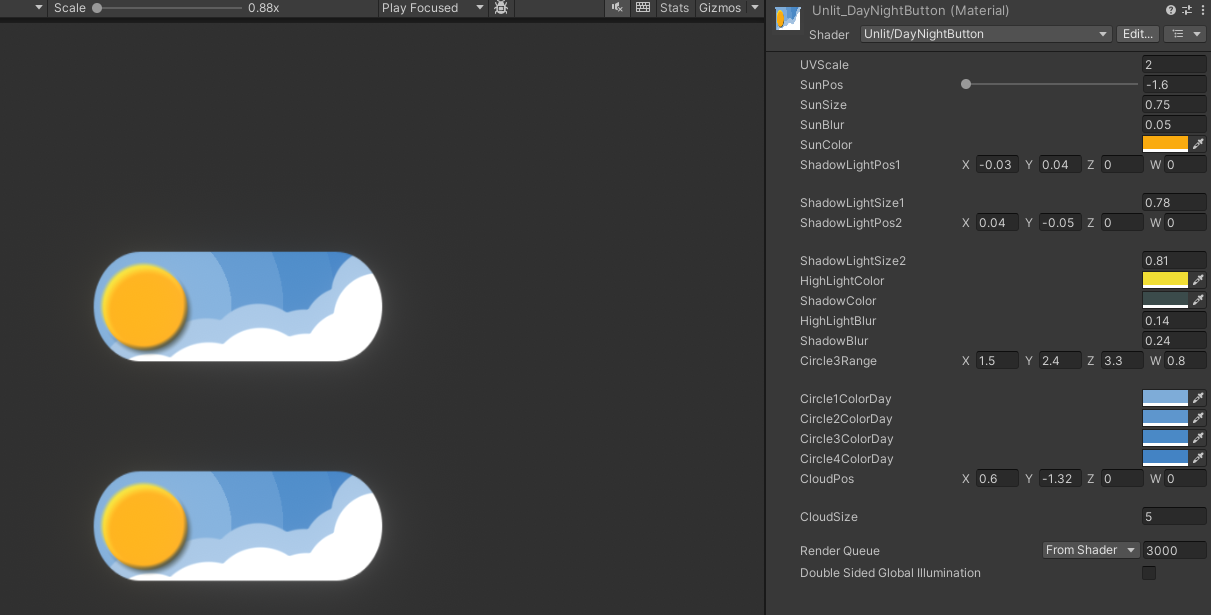Toggle the Game view frame debugger bug icon

point(501,8)
